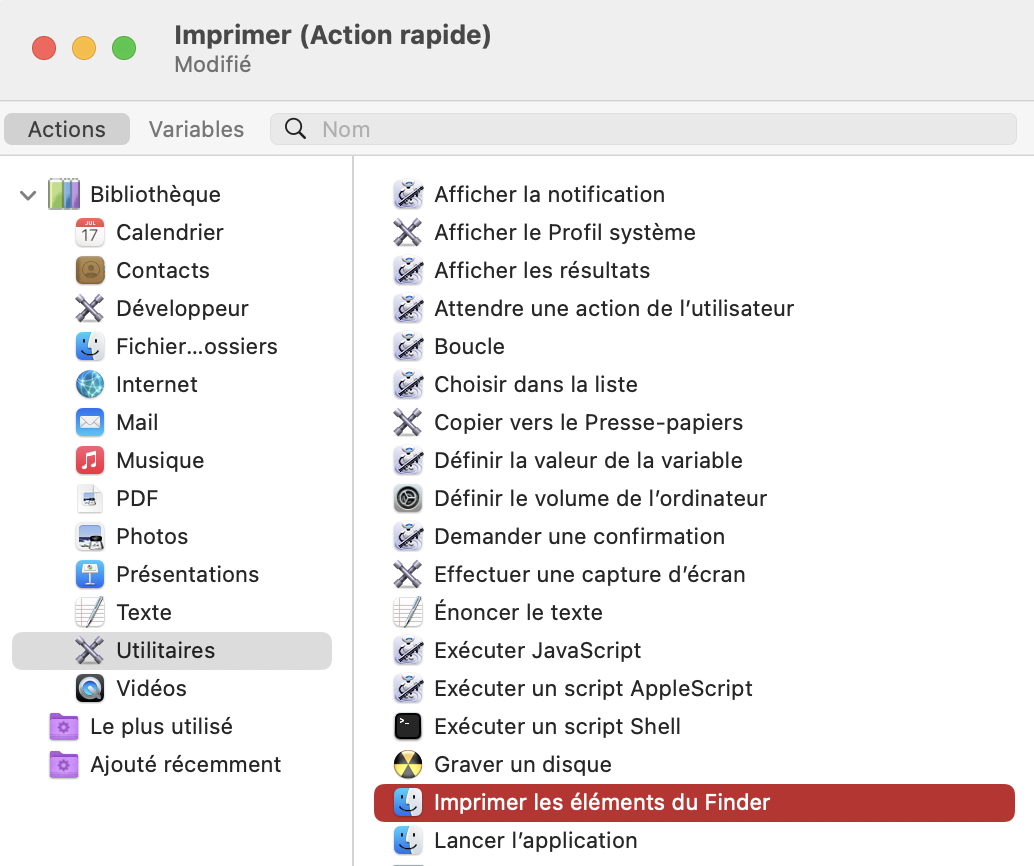Click the Exécuter un script Shell terminal icon
This screenshot has height=866, width=1034.
click(408, 727)
